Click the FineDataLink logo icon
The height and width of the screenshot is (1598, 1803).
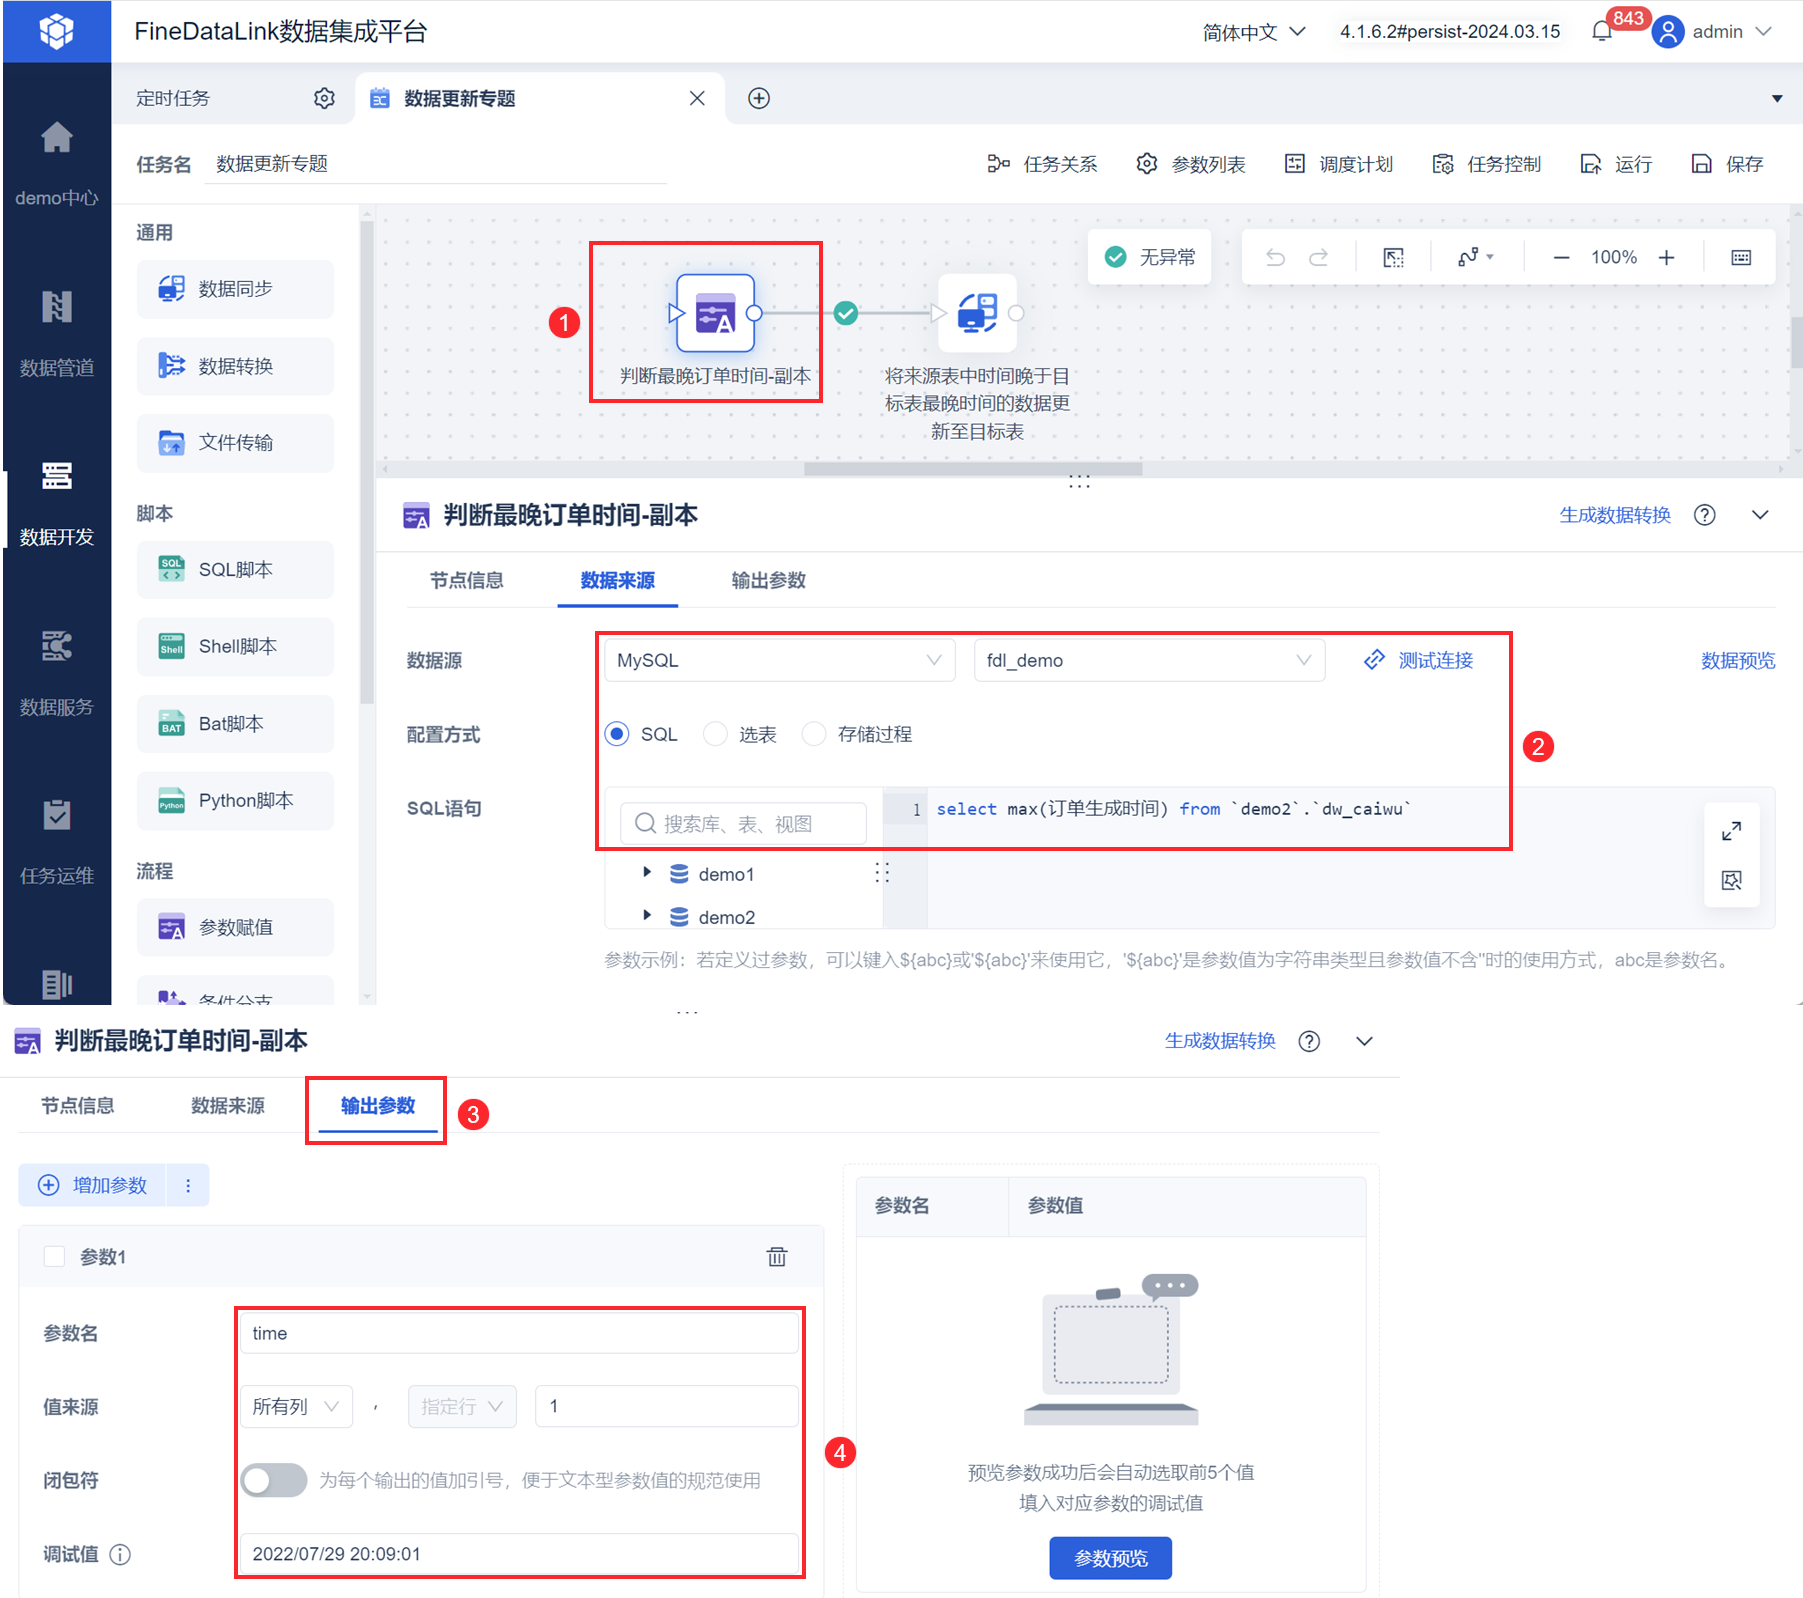pyautogui.click(x=57, y=31)
